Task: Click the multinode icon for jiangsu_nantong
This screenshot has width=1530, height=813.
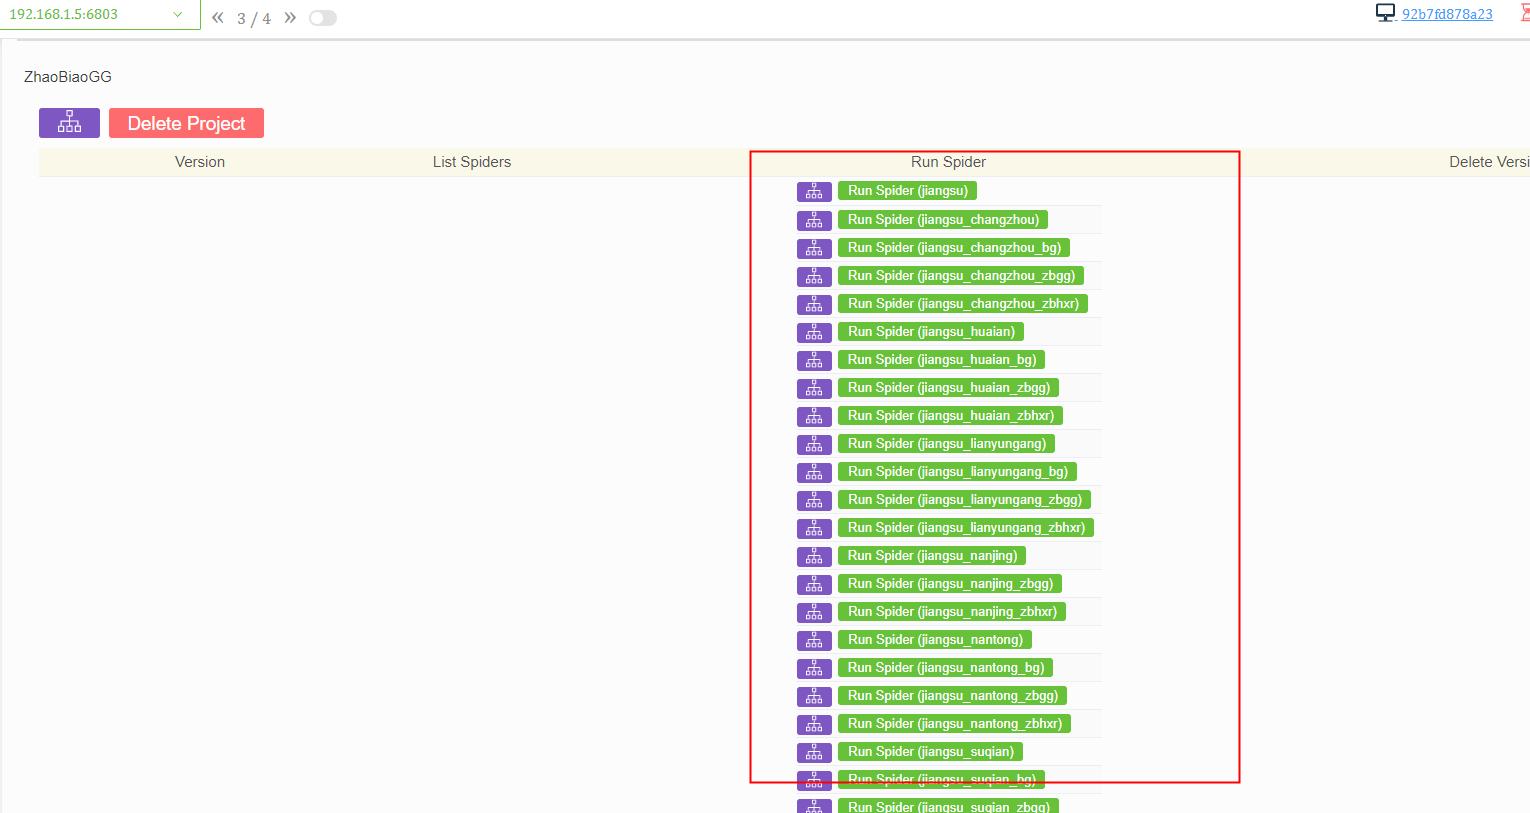Action: coord(814,640)
